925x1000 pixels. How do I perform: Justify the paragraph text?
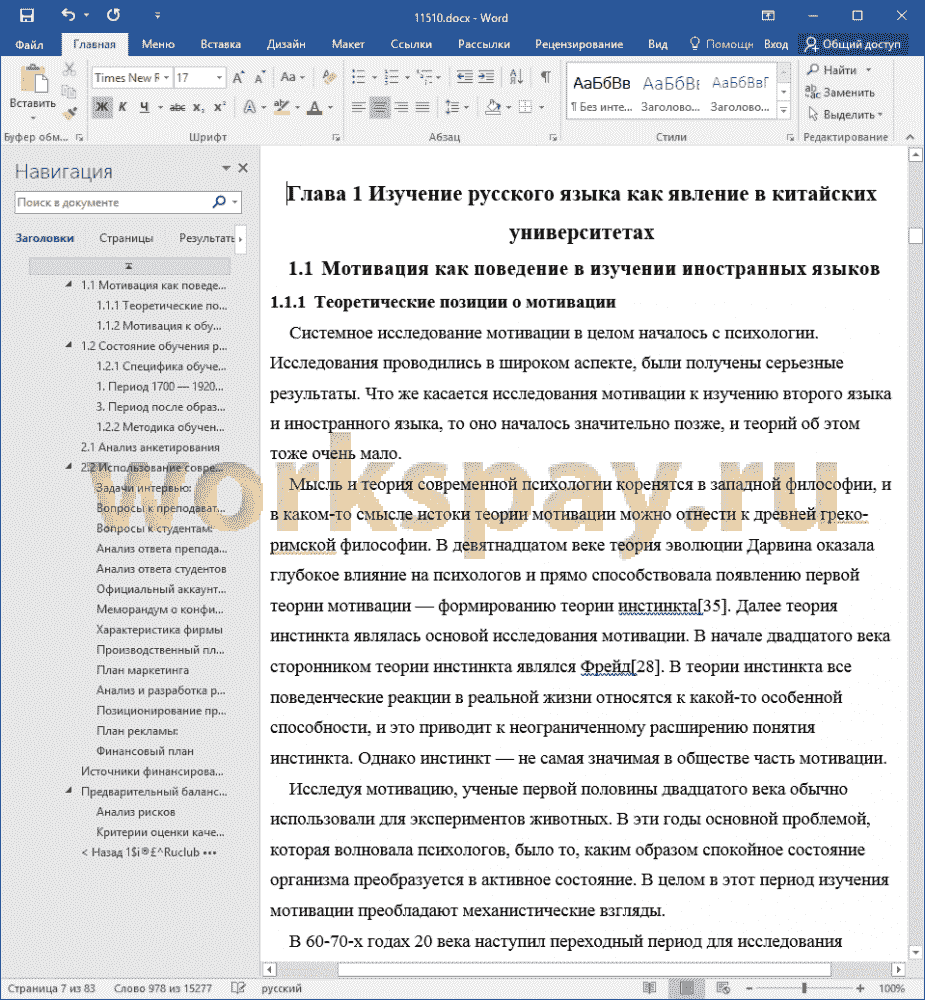pyautogui.click(x=422, y=107)
